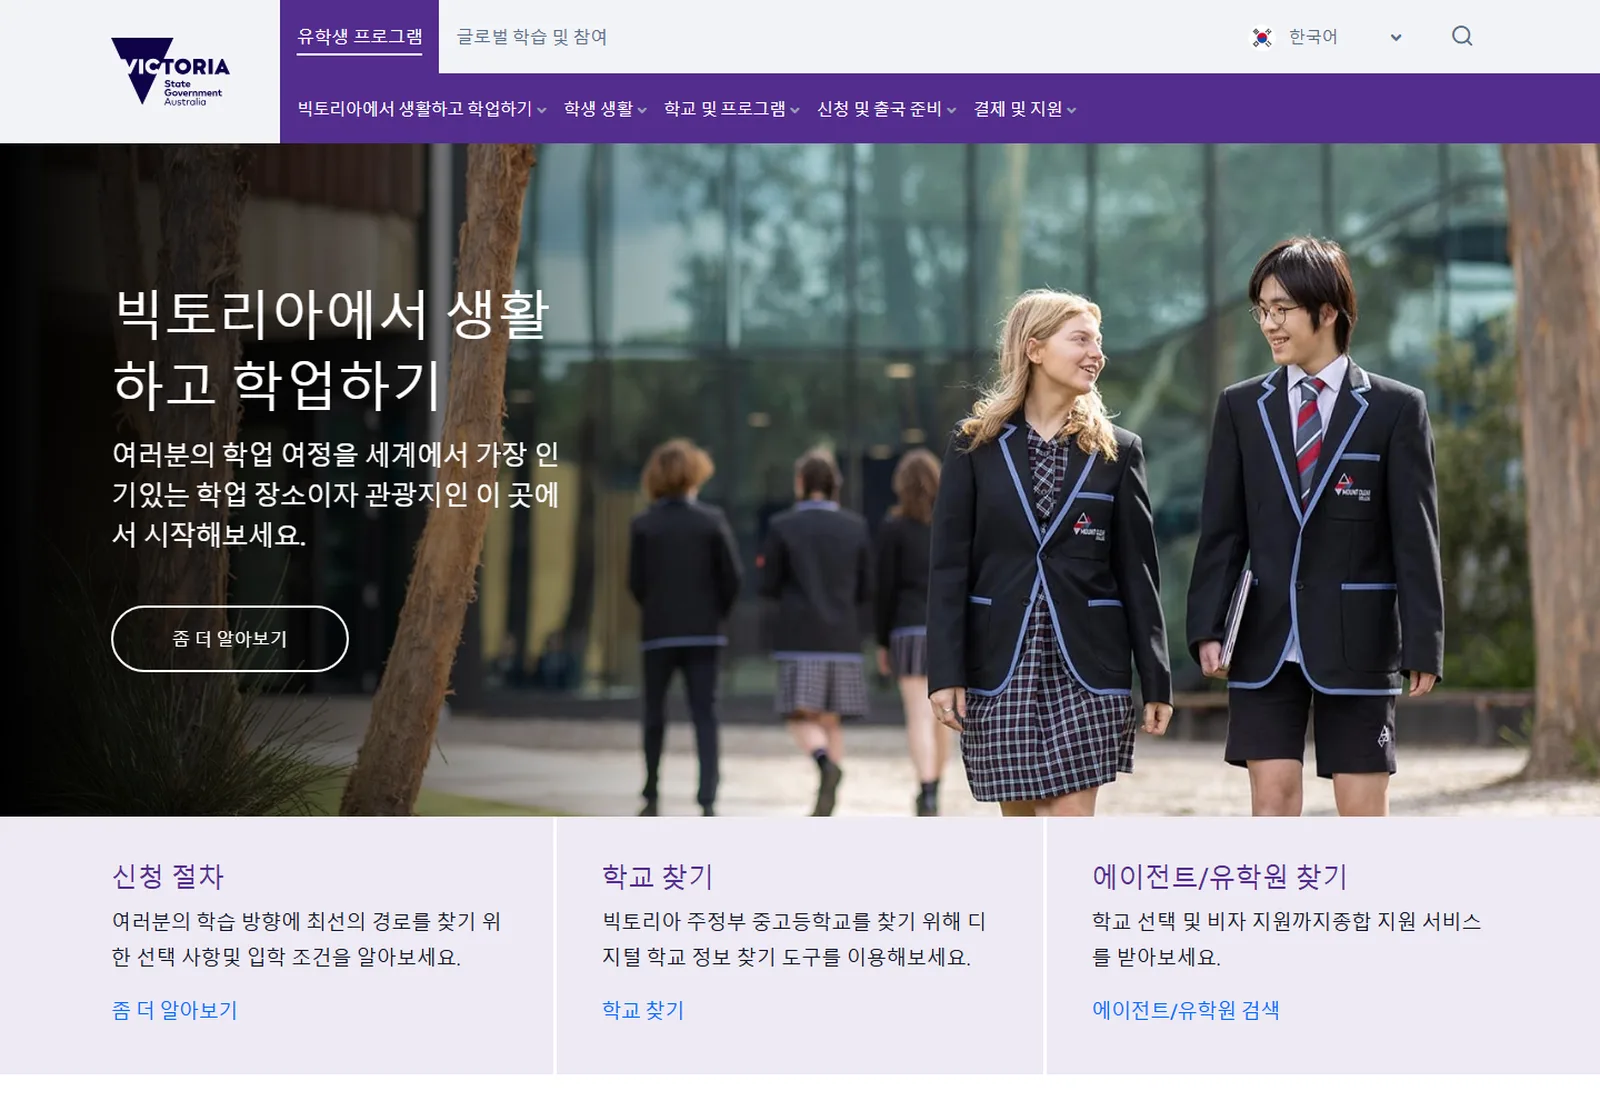Screen dimensions: 1600x1111
Task: Open the 에이전트/유학원 검색 link
Action: pos(1186,1010)
